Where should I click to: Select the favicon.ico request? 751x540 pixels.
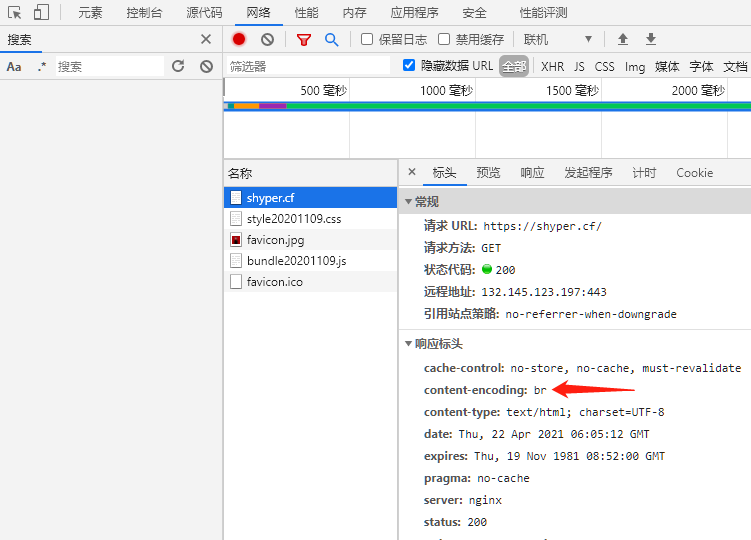pyautogui.click(x=310, y=281)
